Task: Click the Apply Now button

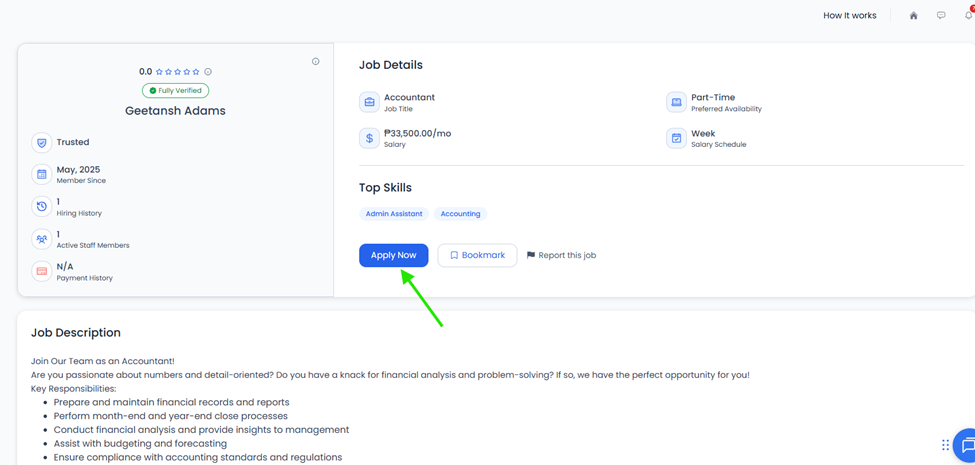Action: click(394, 255)
